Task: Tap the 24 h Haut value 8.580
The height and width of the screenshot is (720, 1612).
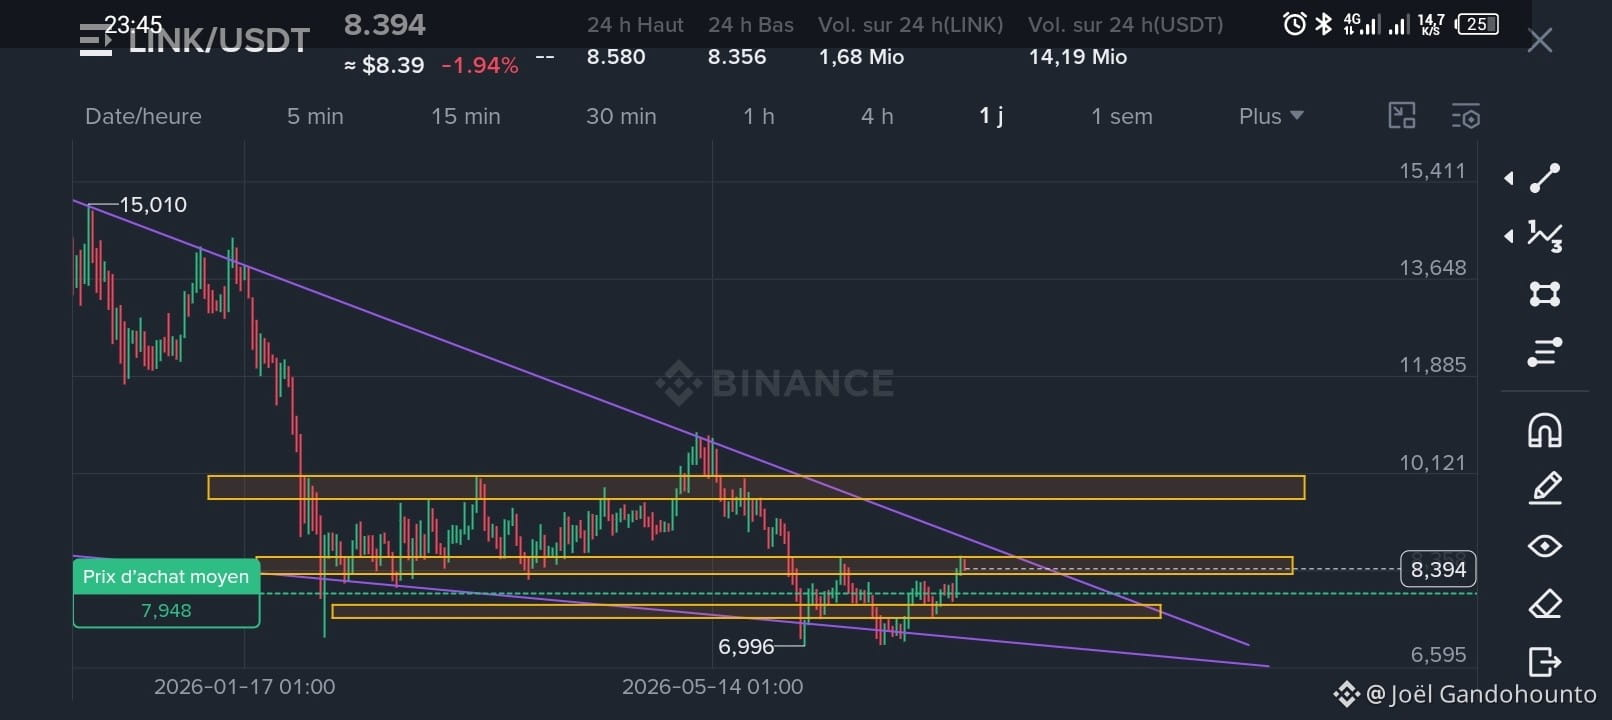Action: [616, 57]
